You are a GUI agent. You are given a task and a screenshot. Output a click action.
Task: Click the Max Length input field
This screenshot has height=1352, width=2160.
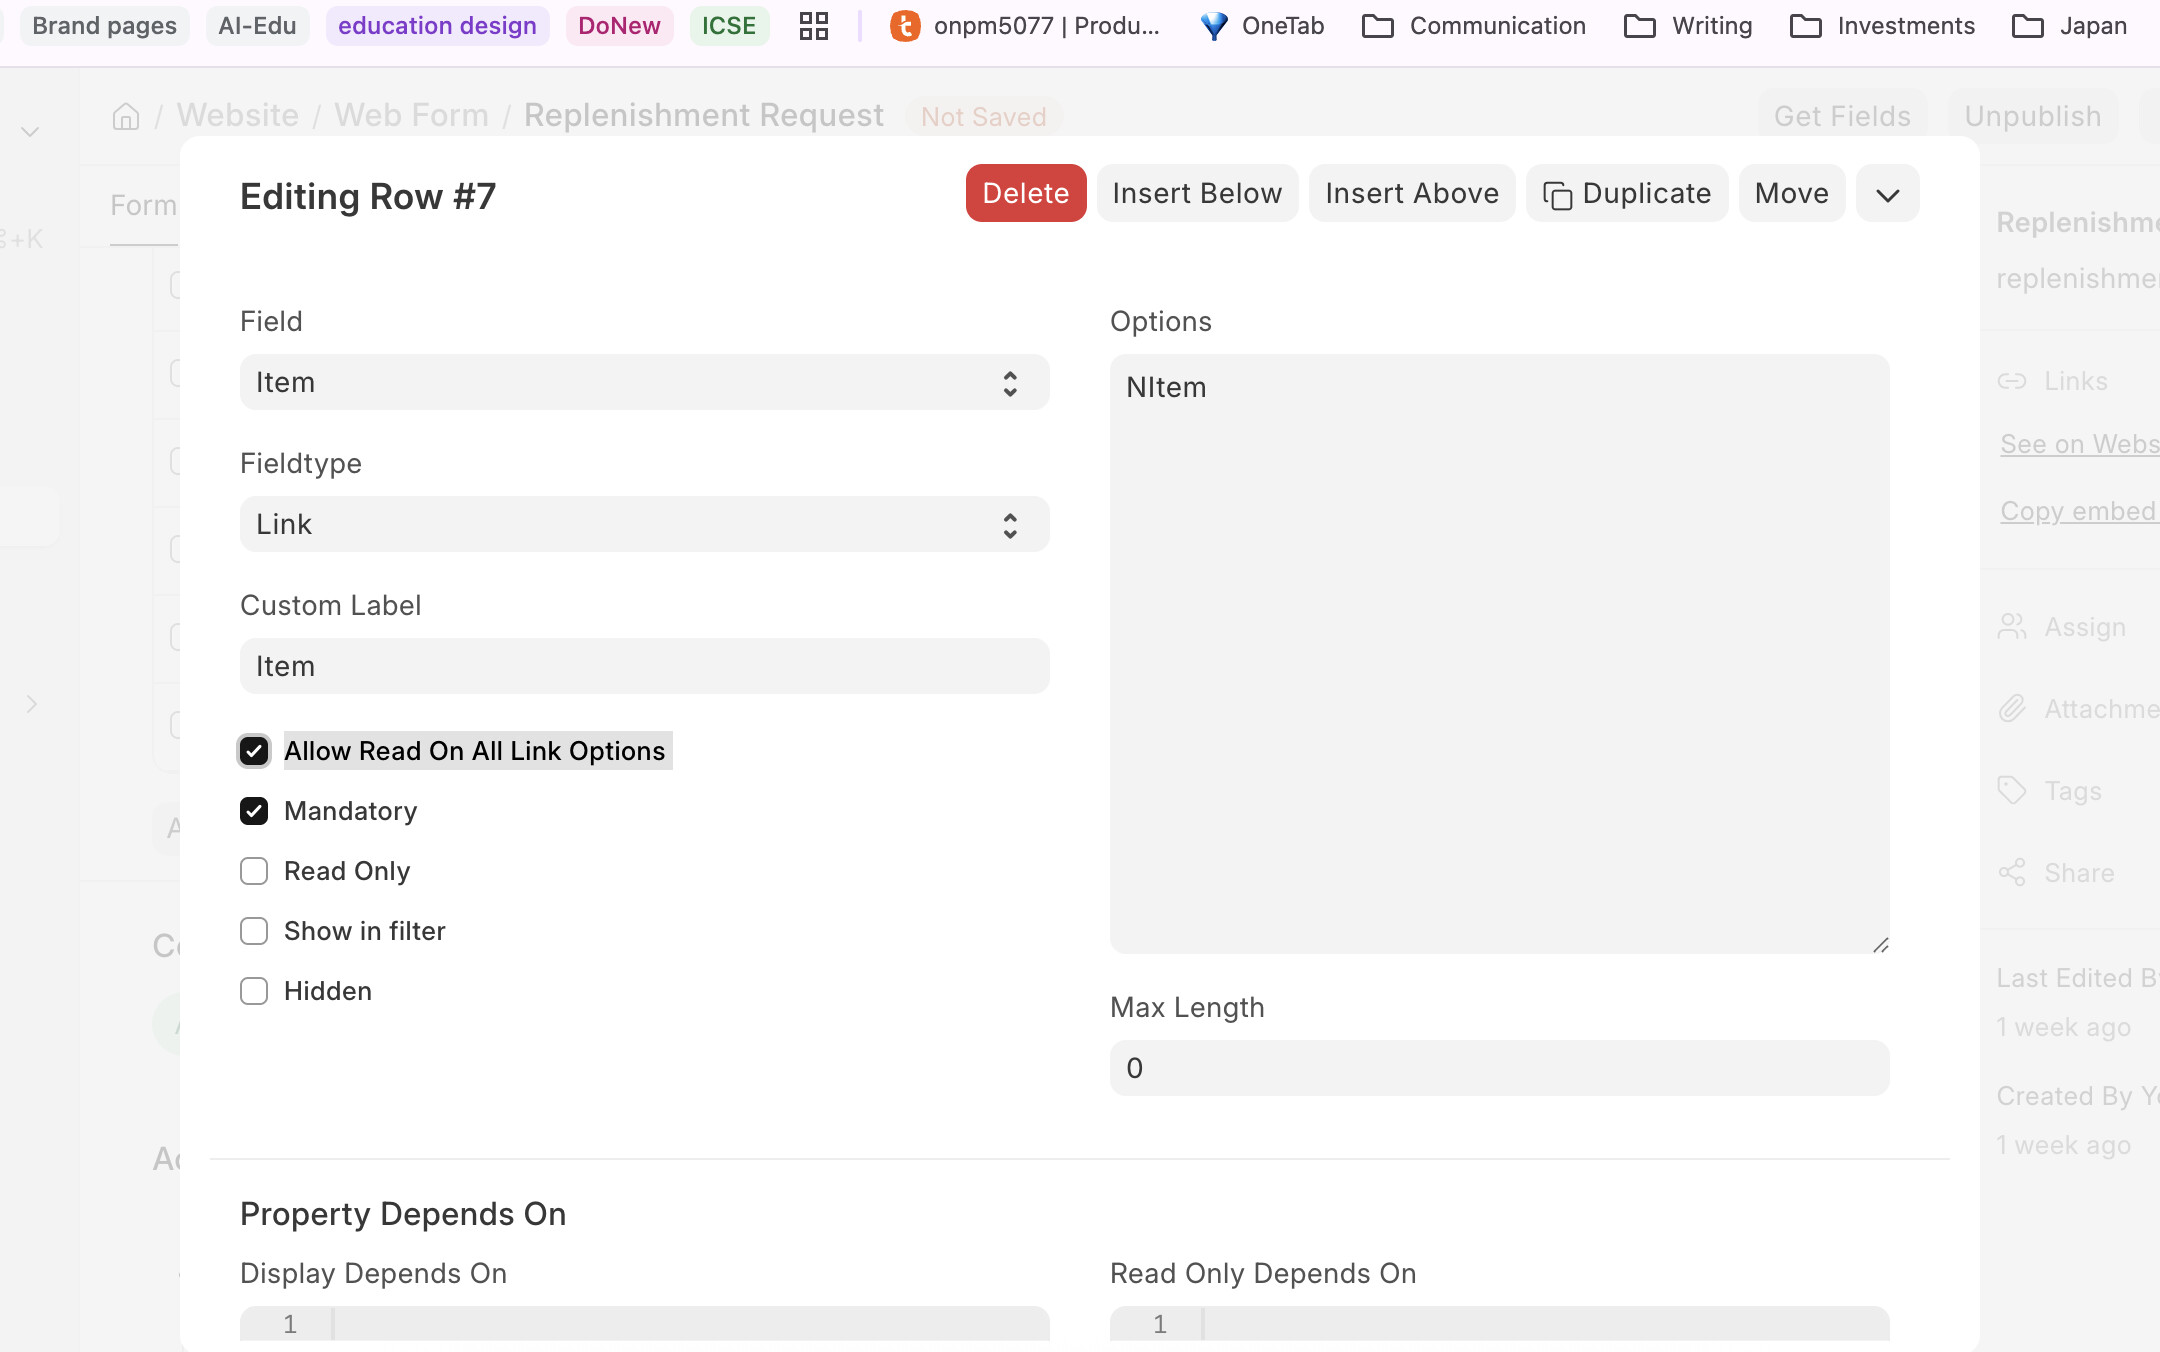tap(1500, 1068)
